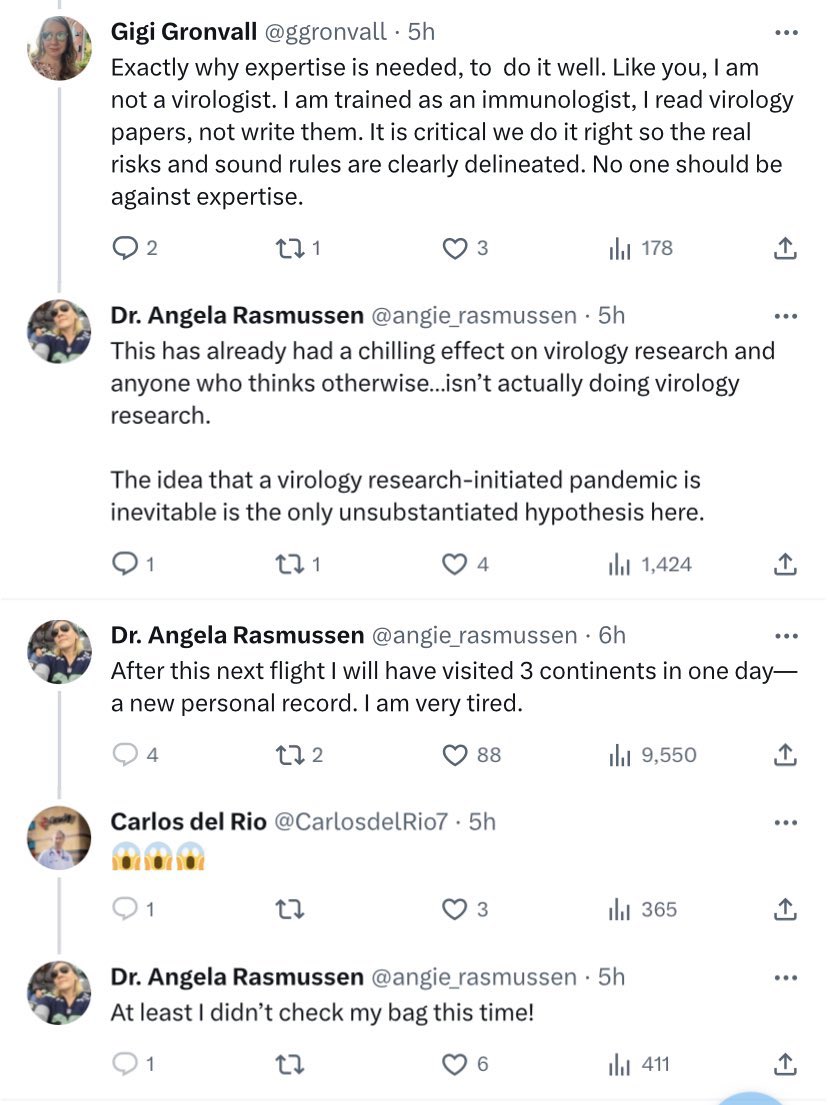Open the @CarlosdelRio7 handle link
828x1105 pixels.
(x=360, y=822)
